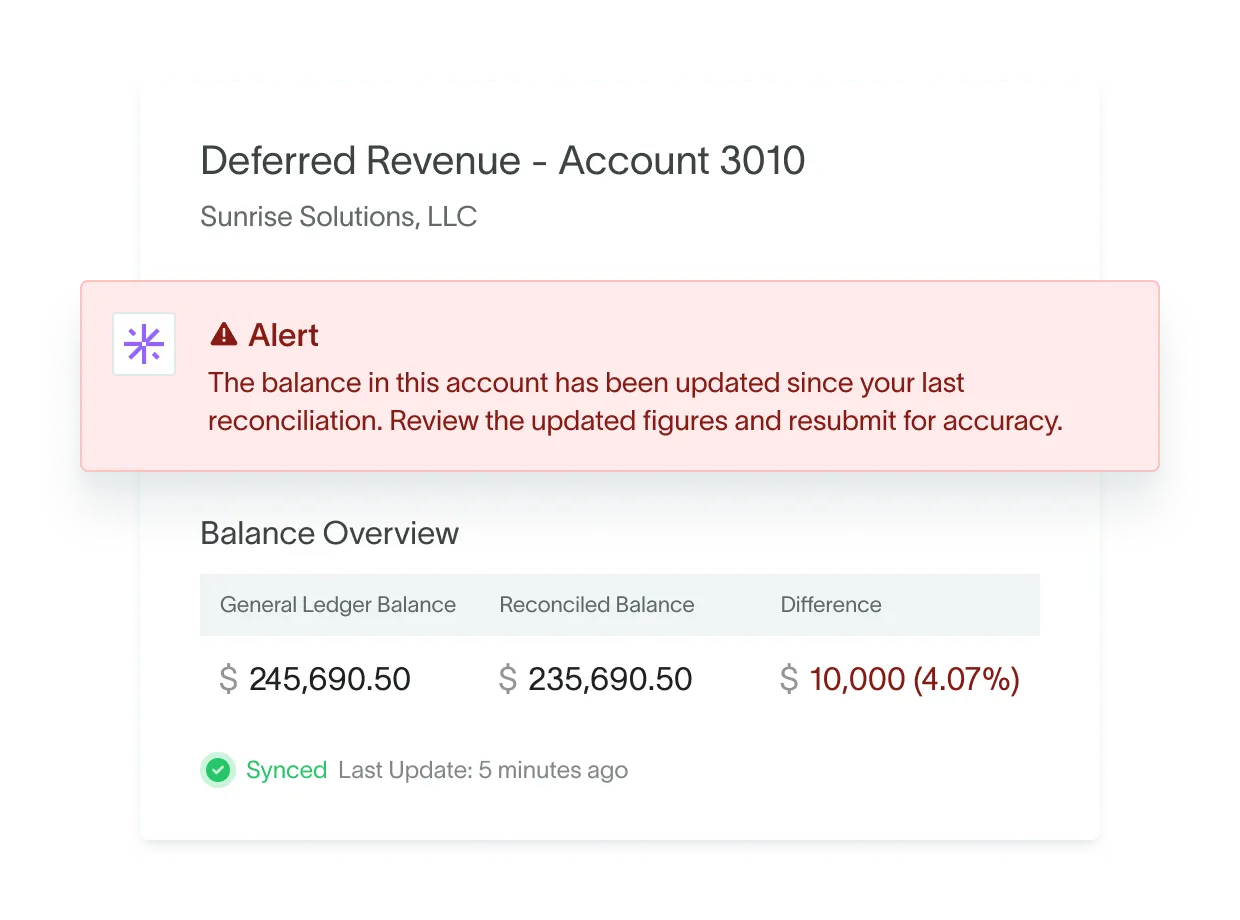Click the Difference value 10,000 (4.07%)
The width and height of the screenshot is (1240, 920).
click(x=912, y=679)
